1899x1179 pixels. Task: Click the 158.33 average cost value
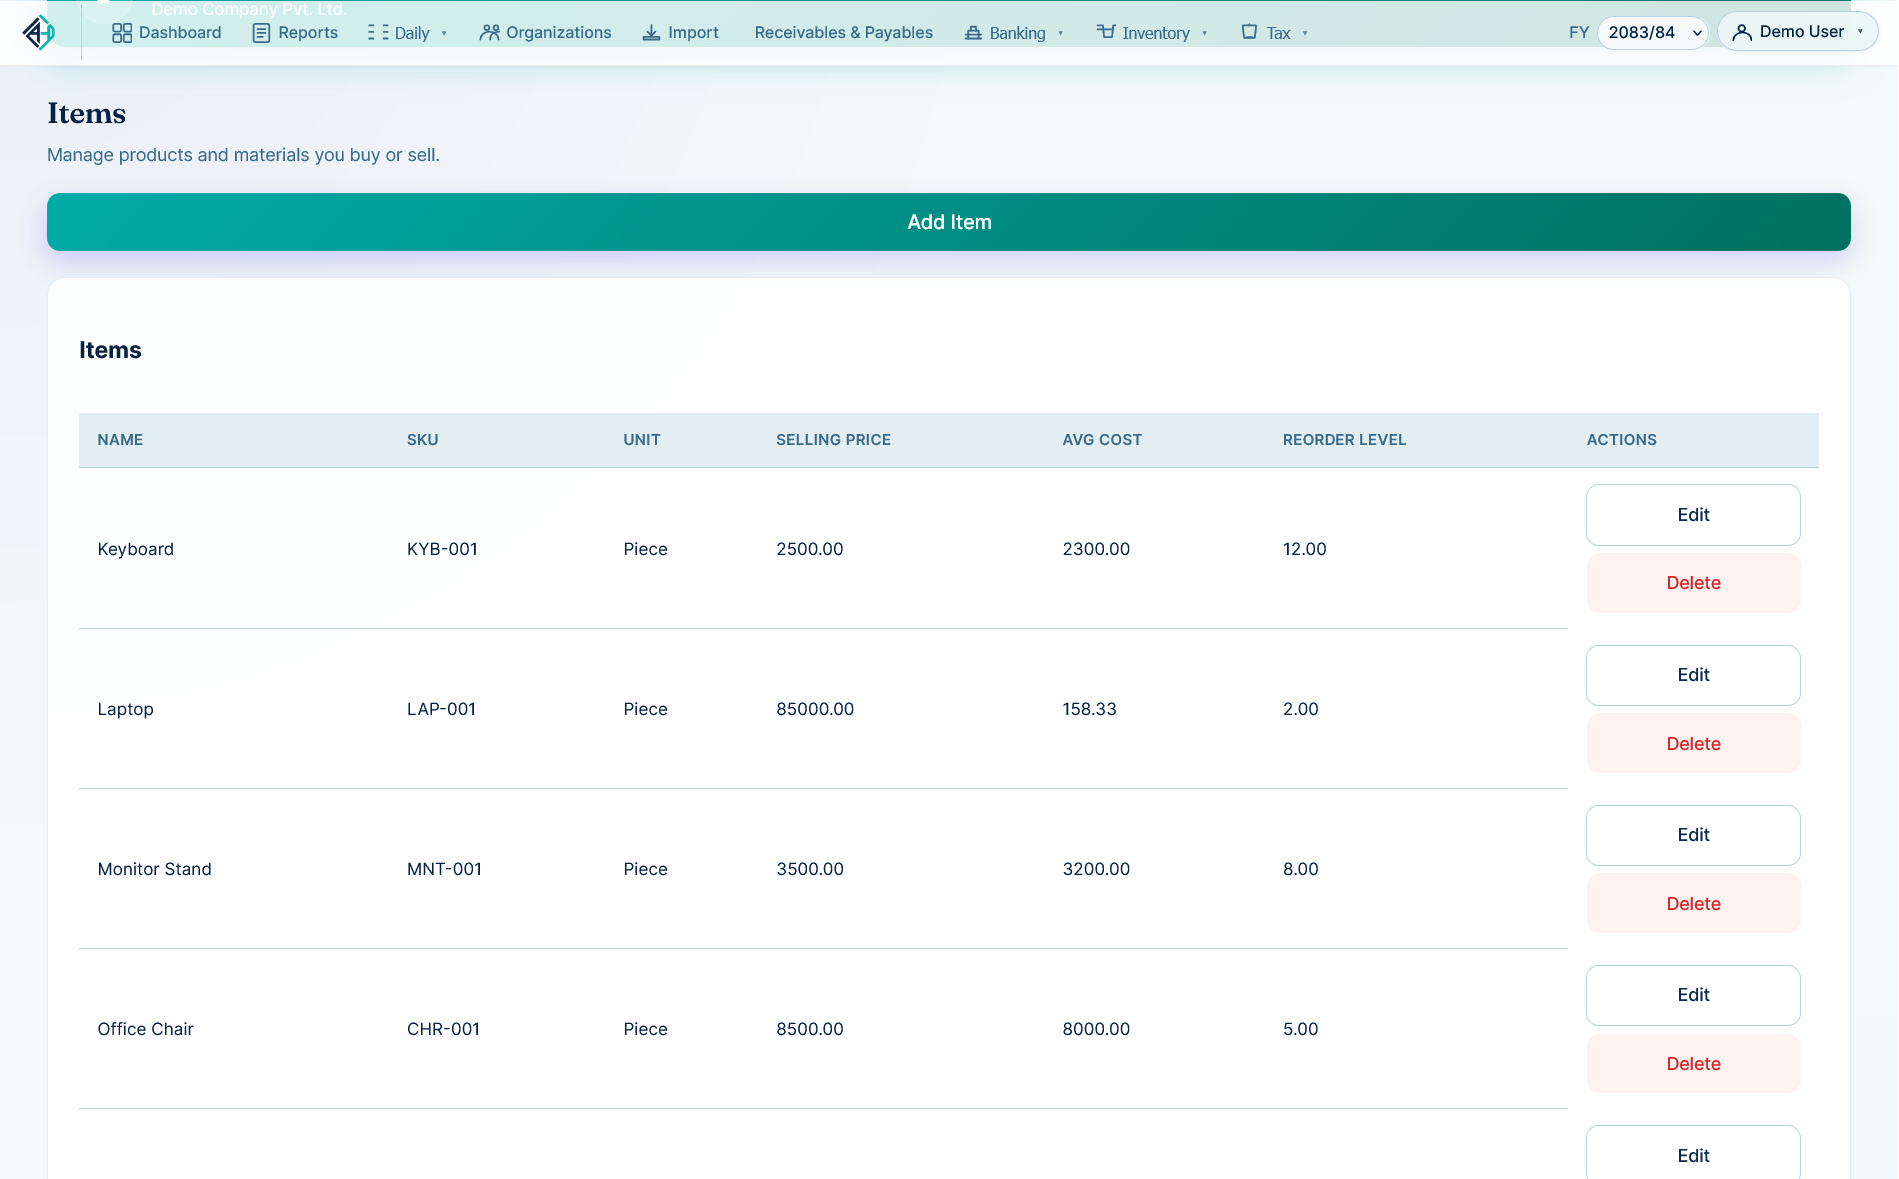click(1089, 709)
